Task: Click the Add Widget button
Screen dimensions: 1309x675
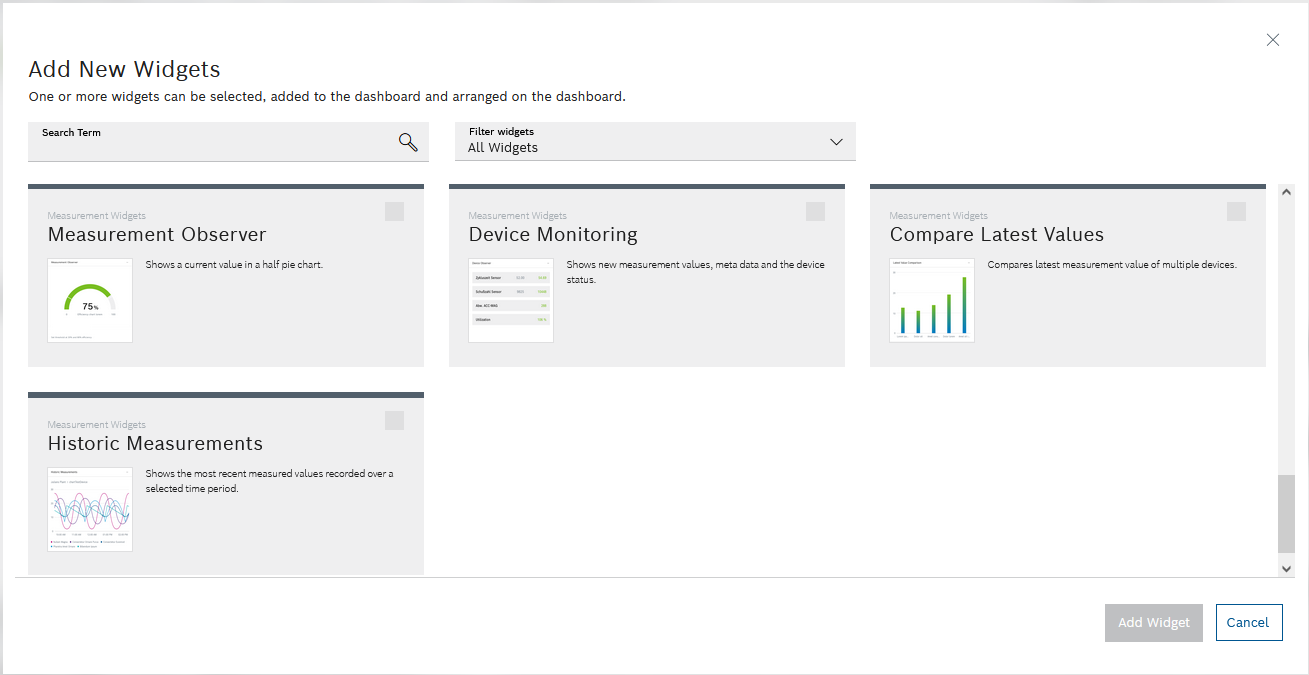Action: (1153, 622)
